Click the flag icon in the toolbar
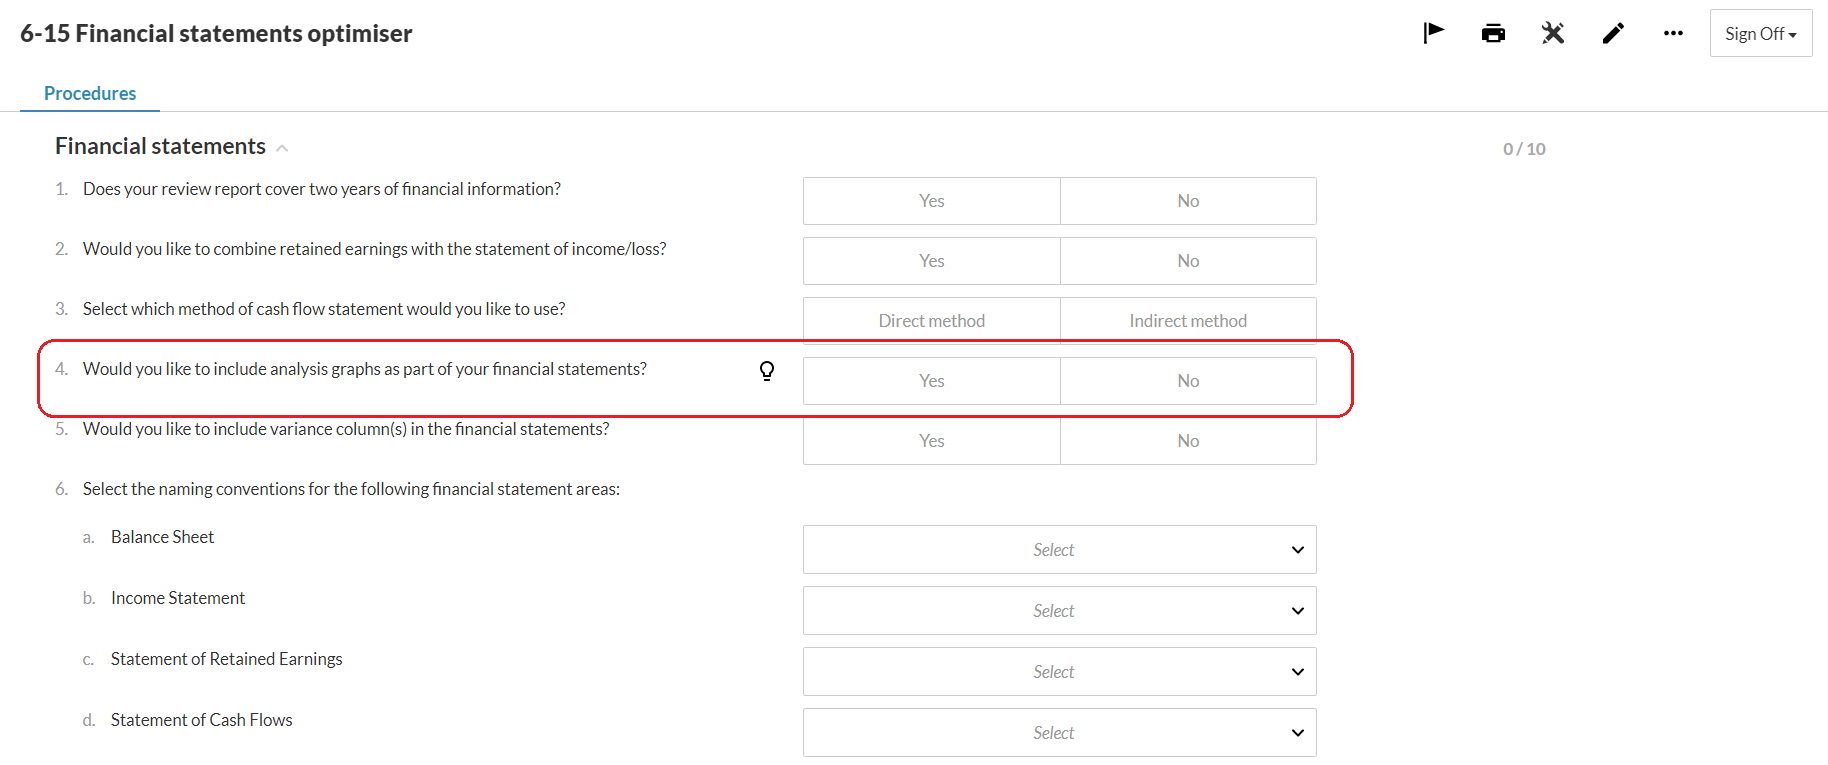Screen dimensions: 1828x765 click(1433, 33)
